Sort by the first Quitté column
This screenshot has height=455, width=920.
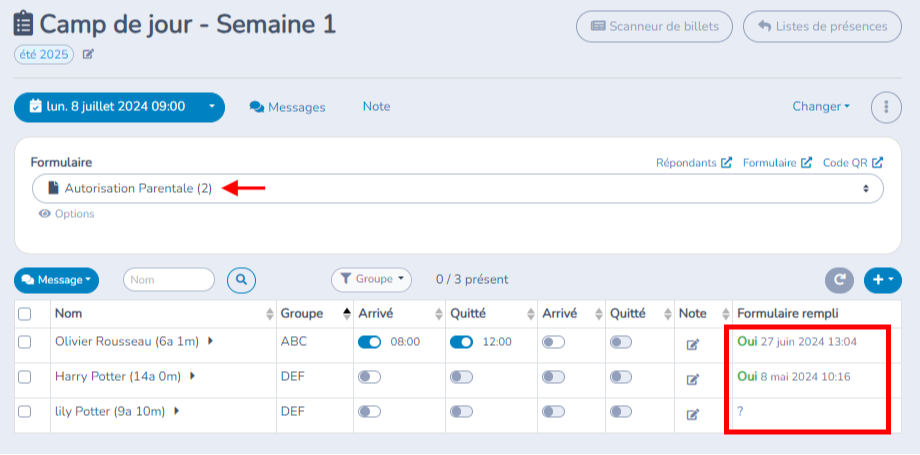(531, 314)
